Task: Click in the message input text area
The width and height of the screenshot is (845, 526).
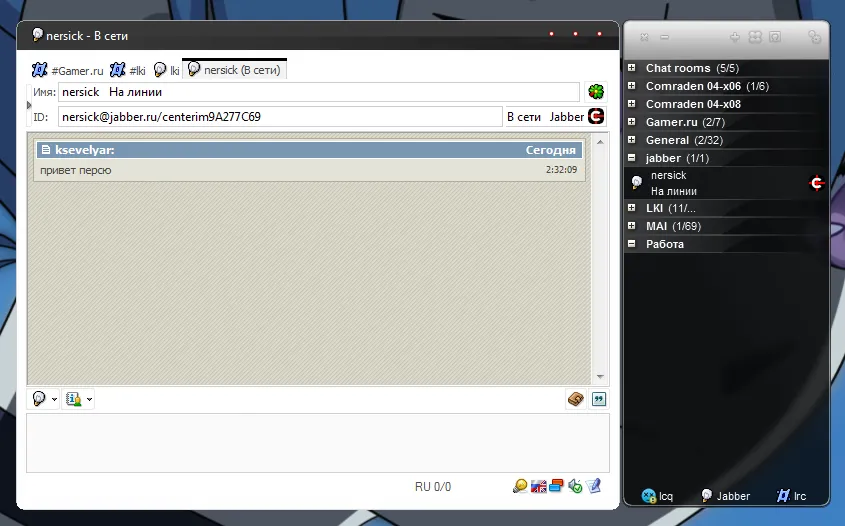Action: [317, 442]
